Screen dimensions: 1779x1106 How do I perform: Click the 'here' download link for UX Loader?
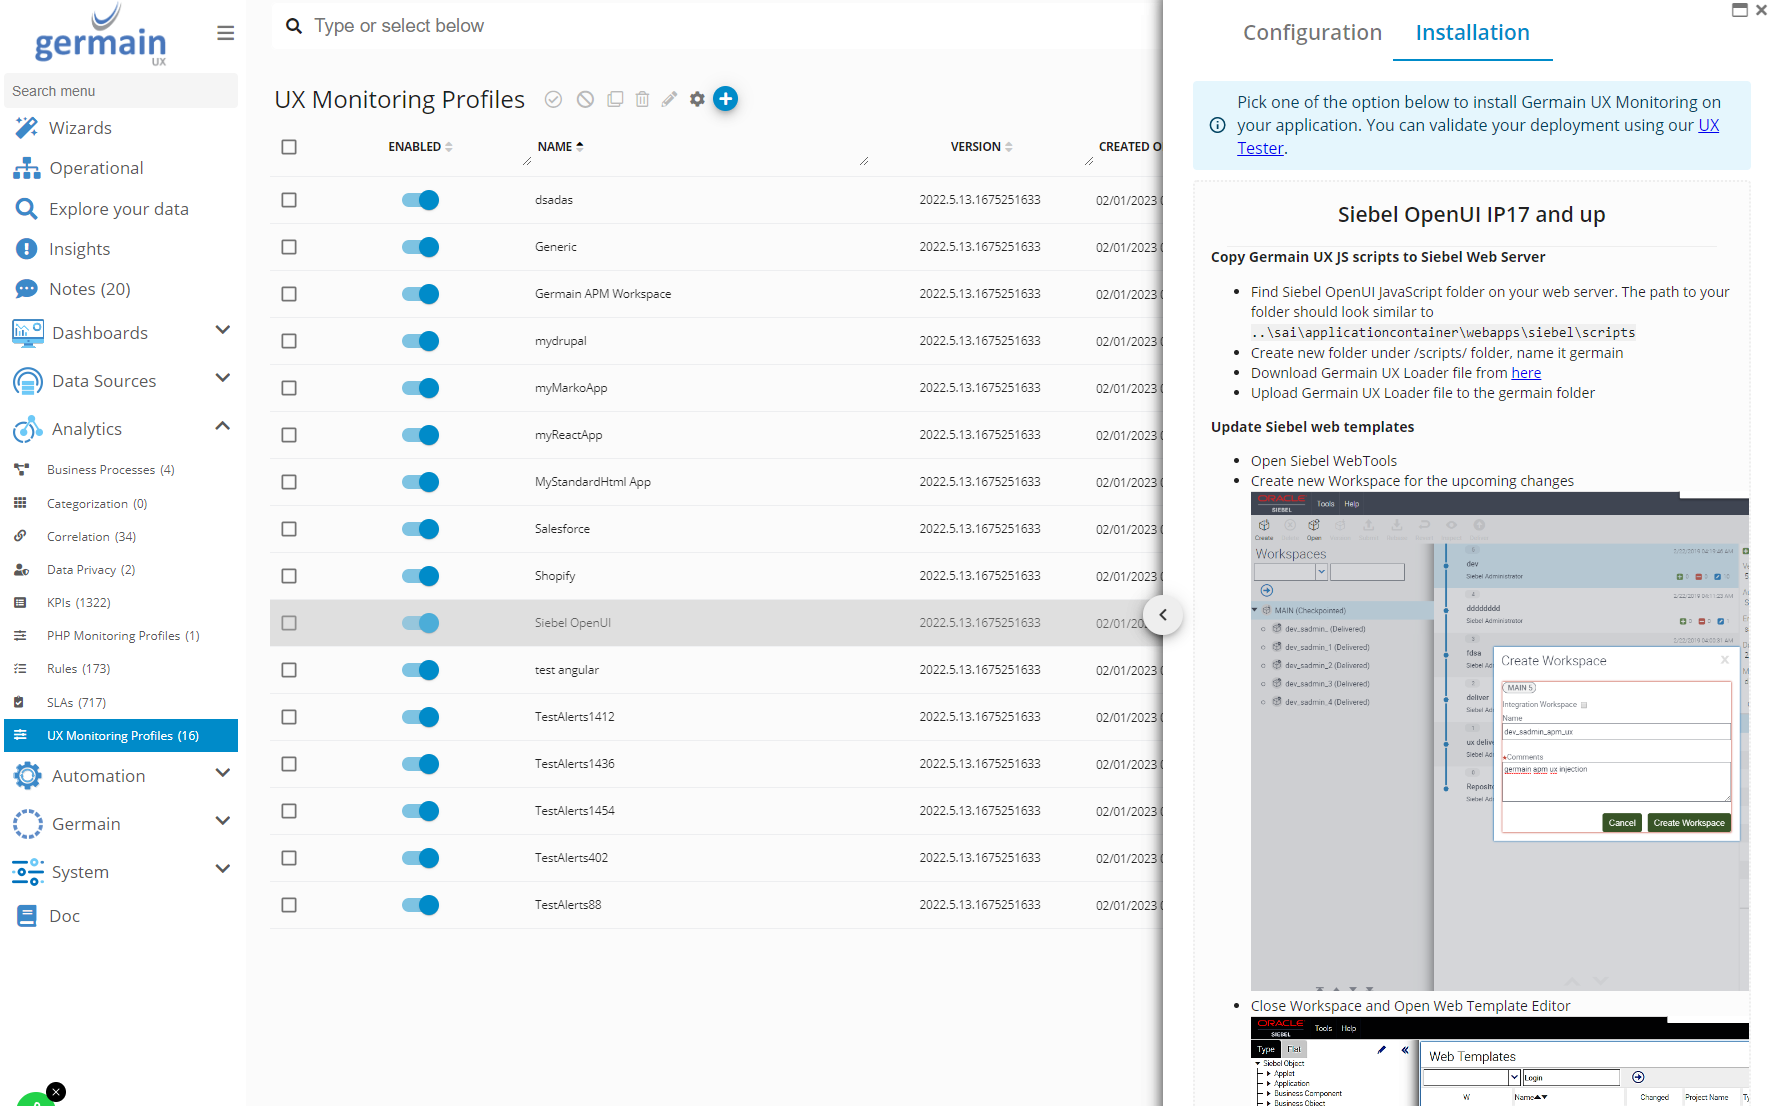tap(1525, 373)
